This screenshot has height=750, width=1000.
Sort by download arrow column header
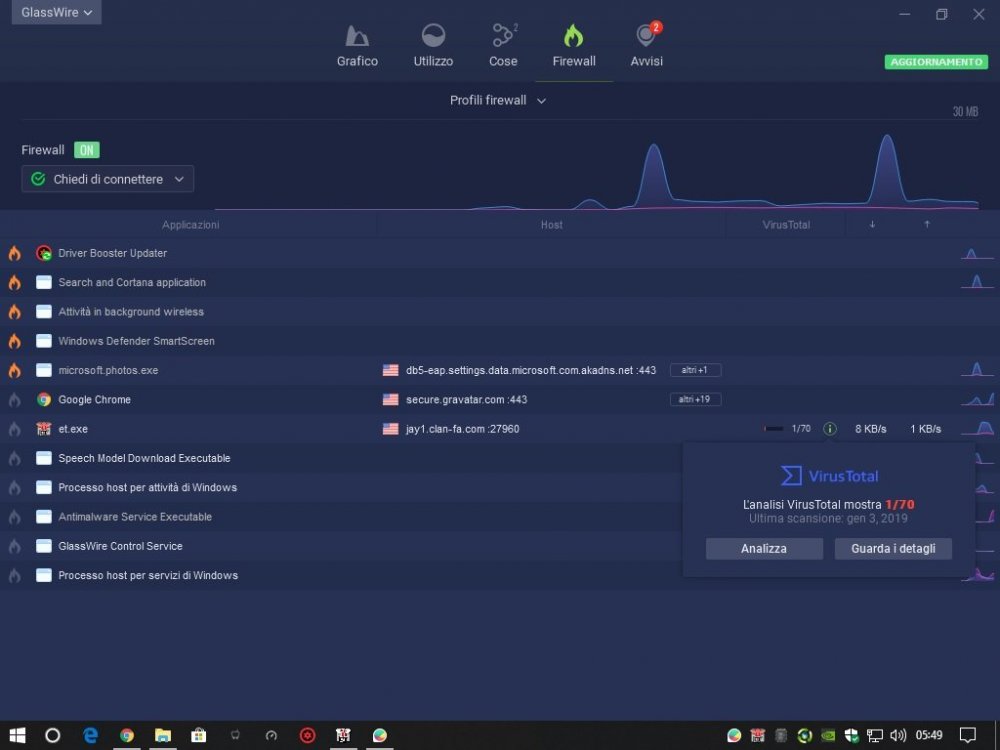coord(872,224)
